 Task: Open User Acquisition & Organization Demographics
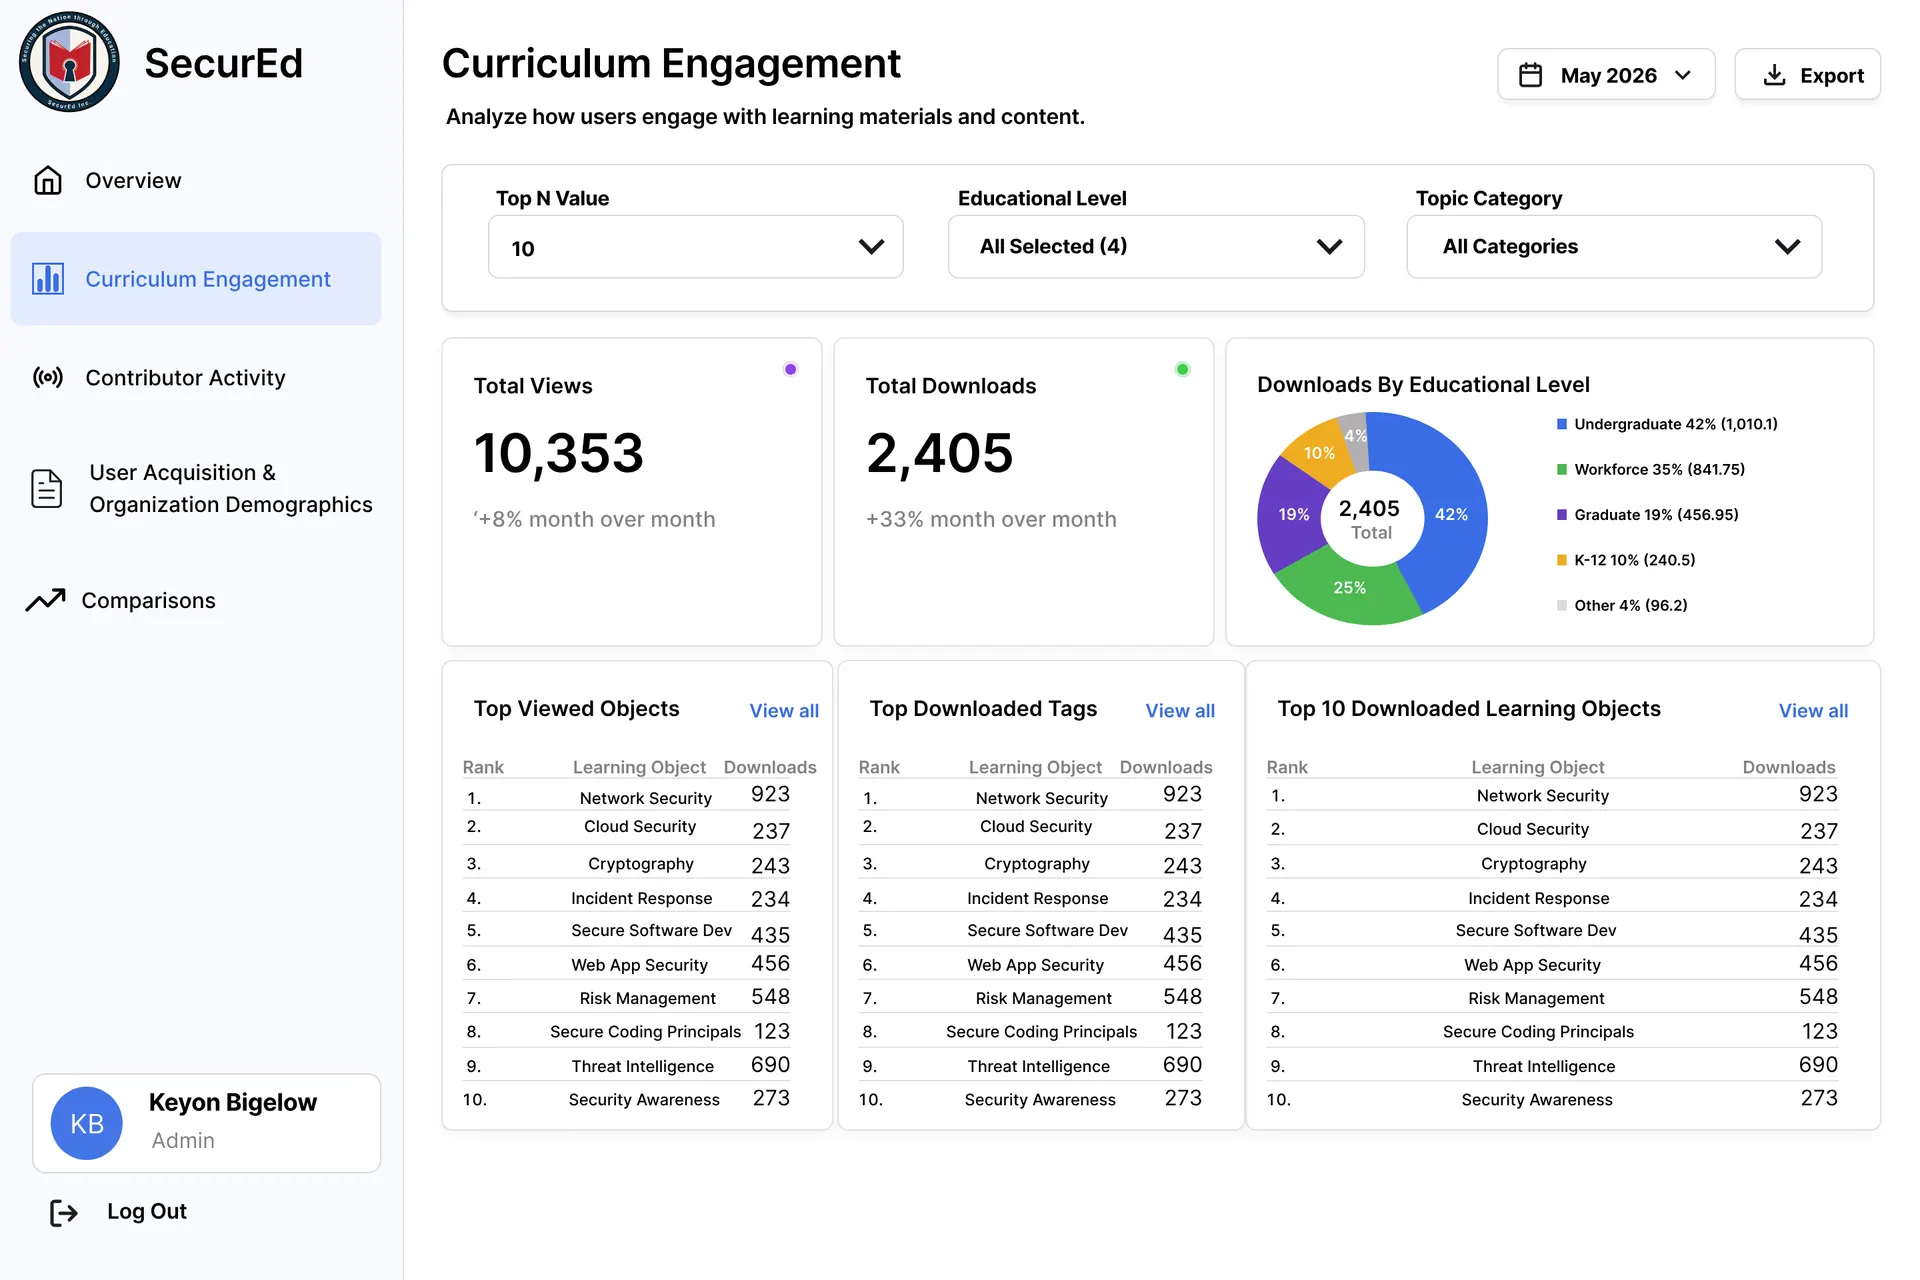coord(231,488)
